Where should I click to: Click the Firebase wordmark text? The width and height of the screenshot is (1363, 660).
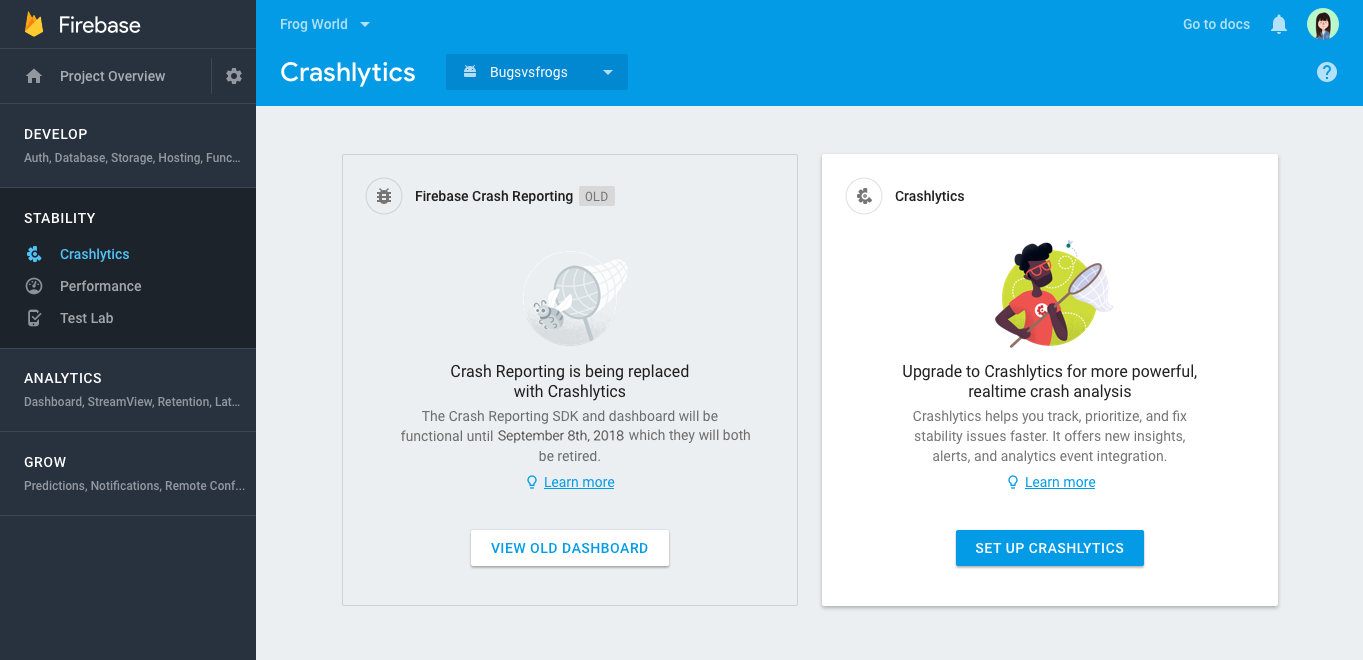(100, 25)
